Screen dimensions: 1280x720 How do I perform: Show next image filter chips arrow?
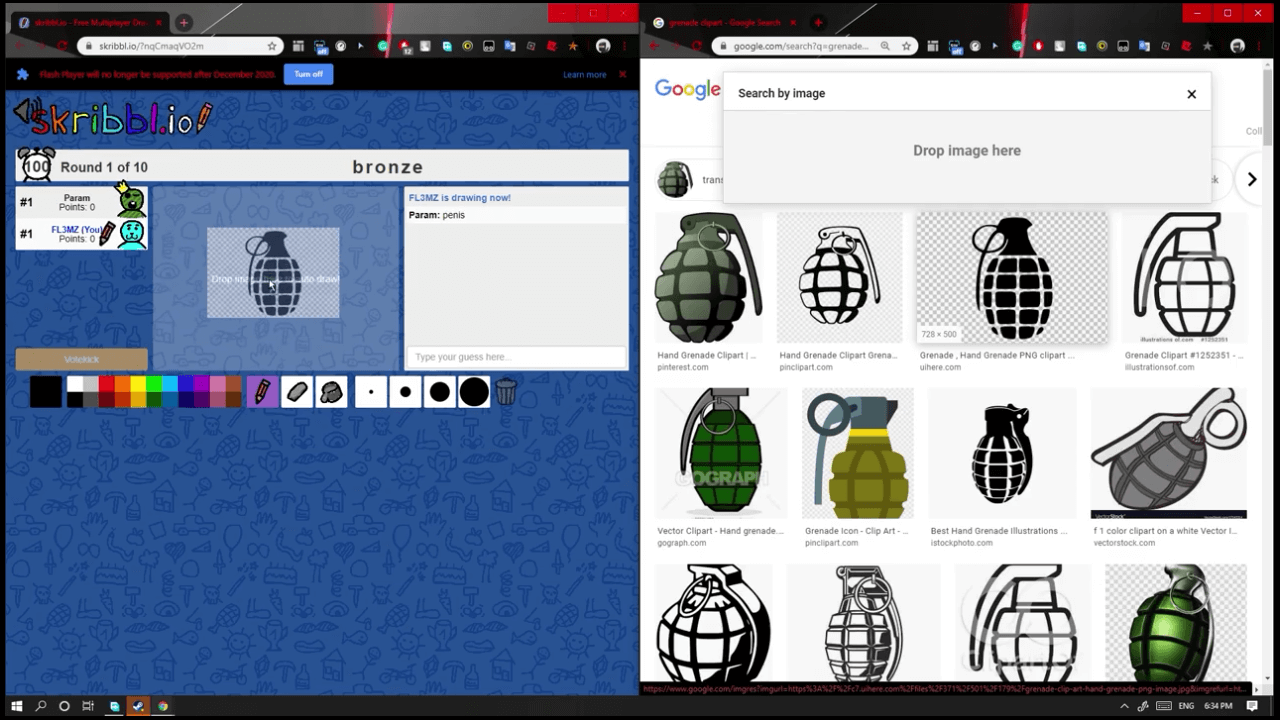click(x=1251, y=180)
